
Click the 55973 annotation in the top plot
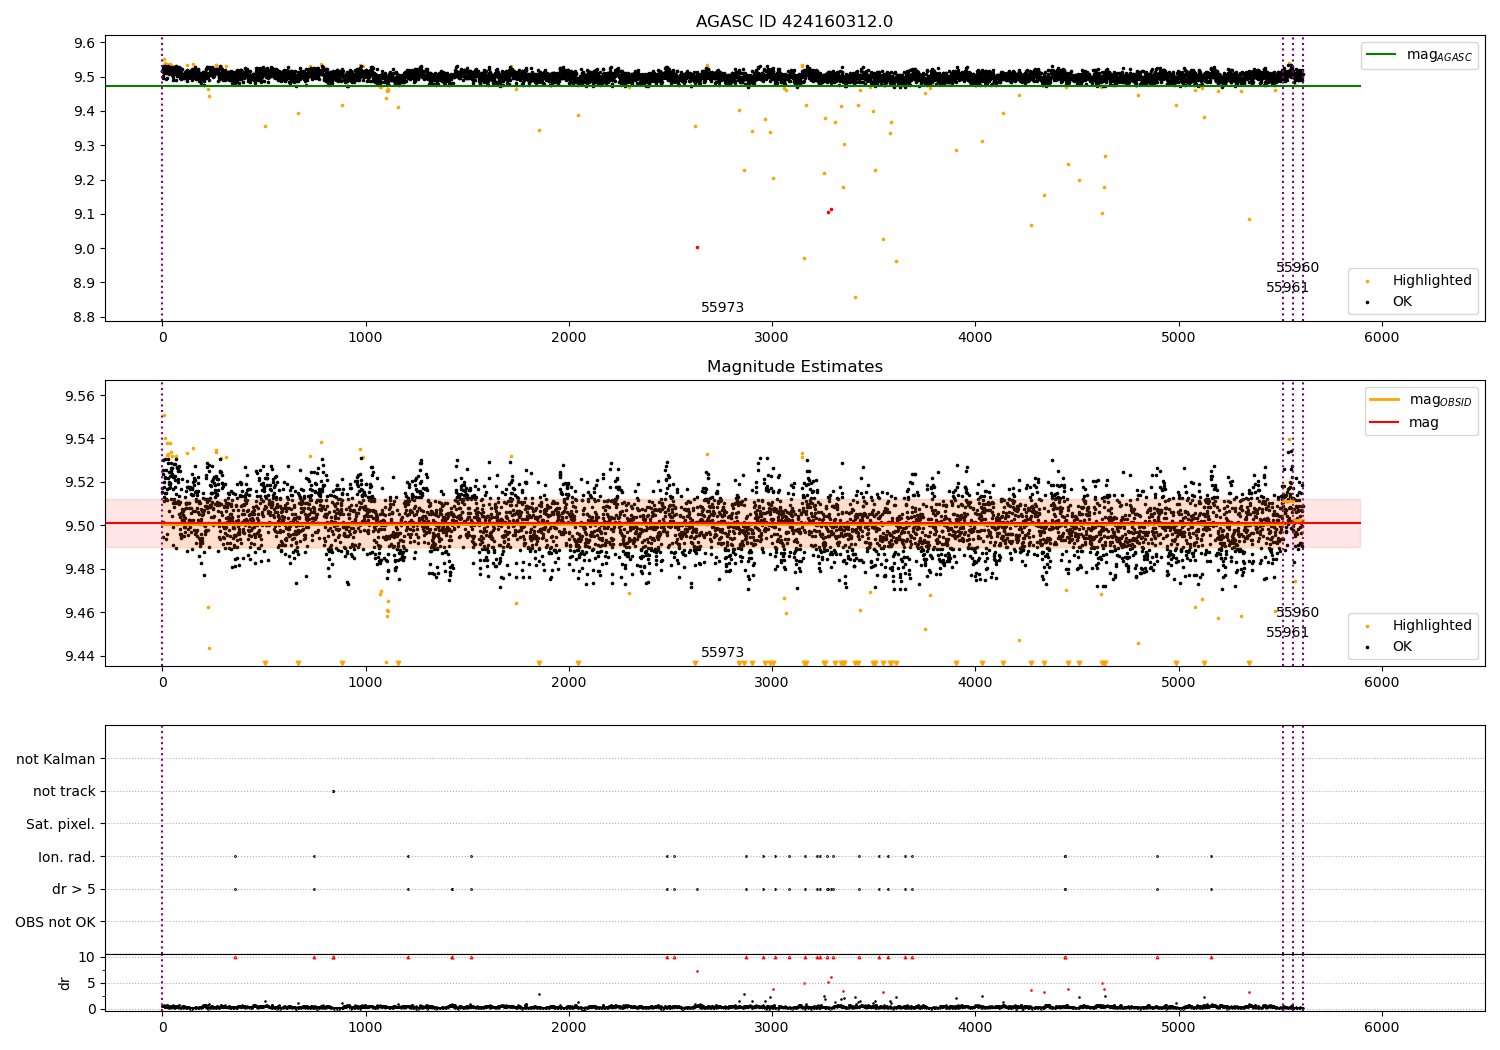pos(722,307)
